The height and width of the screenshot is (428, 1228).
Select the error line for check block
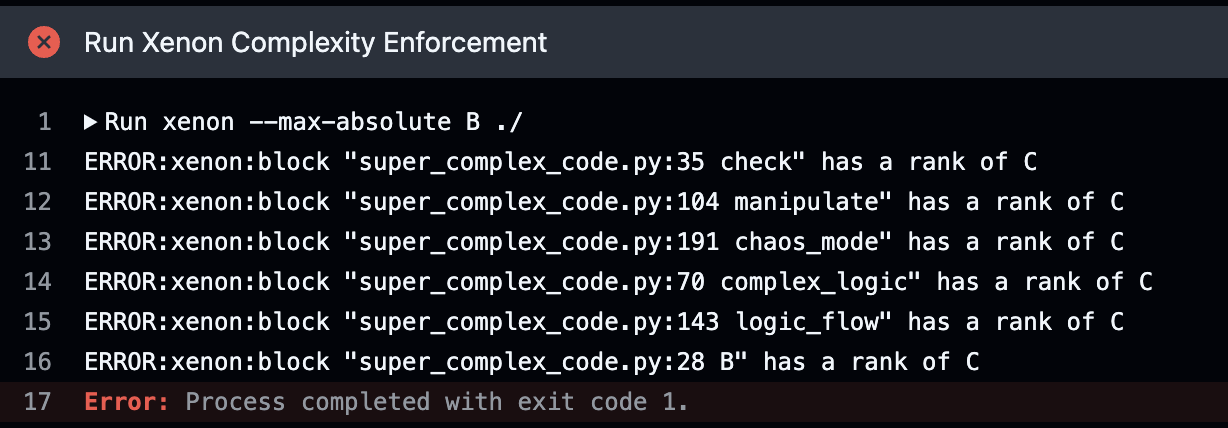tap(588, 162)
